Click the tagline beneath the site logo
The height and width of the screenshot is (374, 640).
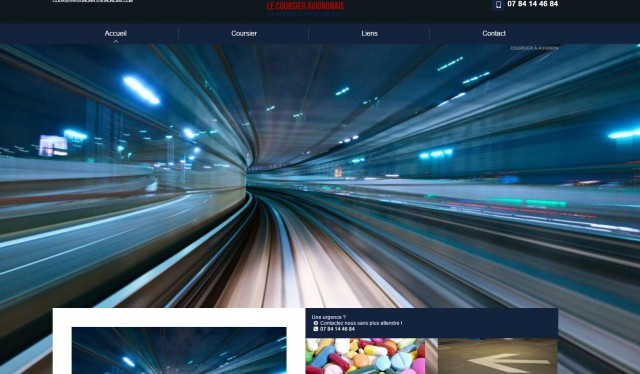(305, 14)
